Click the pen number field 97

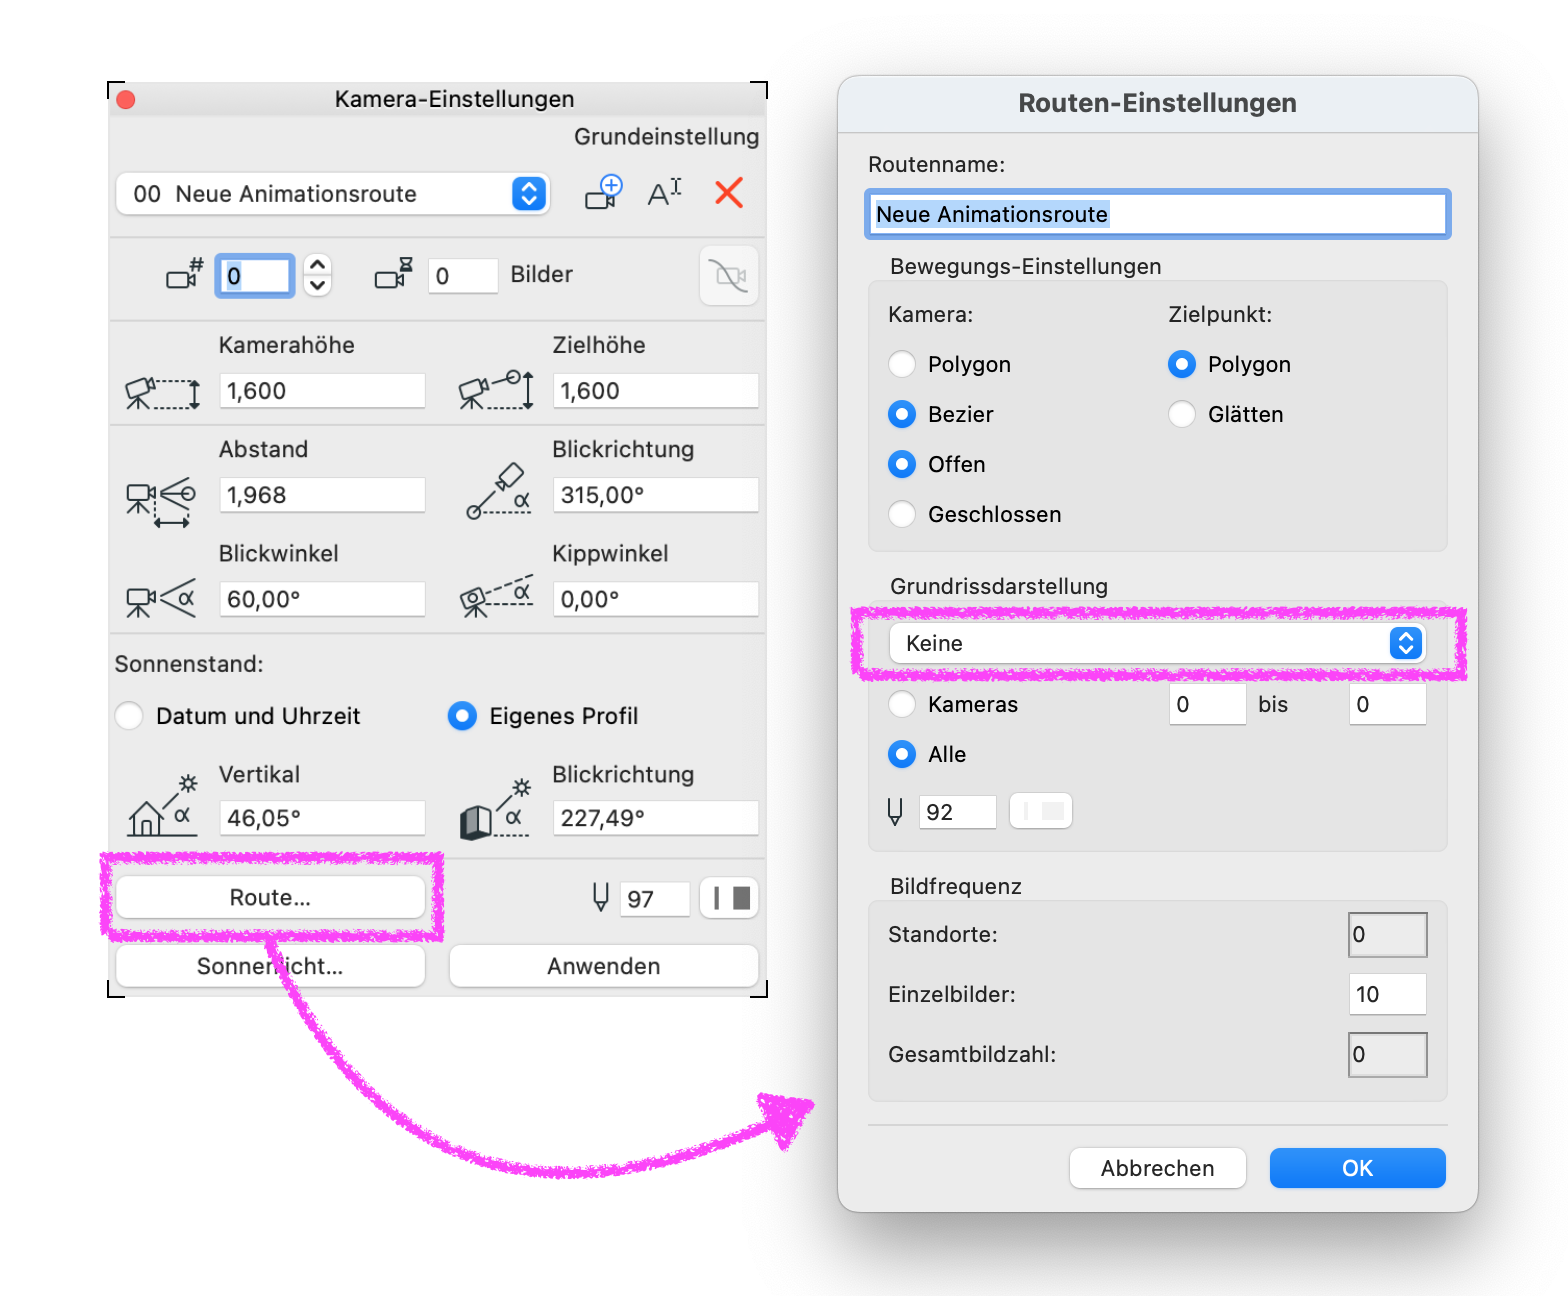click(655, 899)
